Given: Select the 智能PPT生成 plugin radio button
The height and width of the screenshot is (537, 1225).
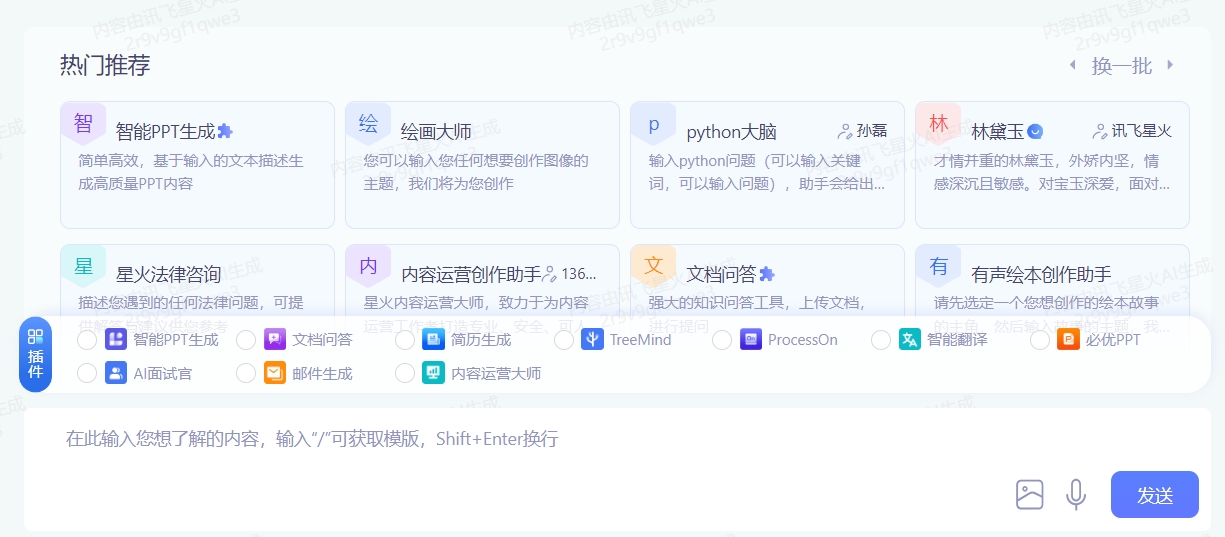Looking at the screenshot, I should click(87, 340).
